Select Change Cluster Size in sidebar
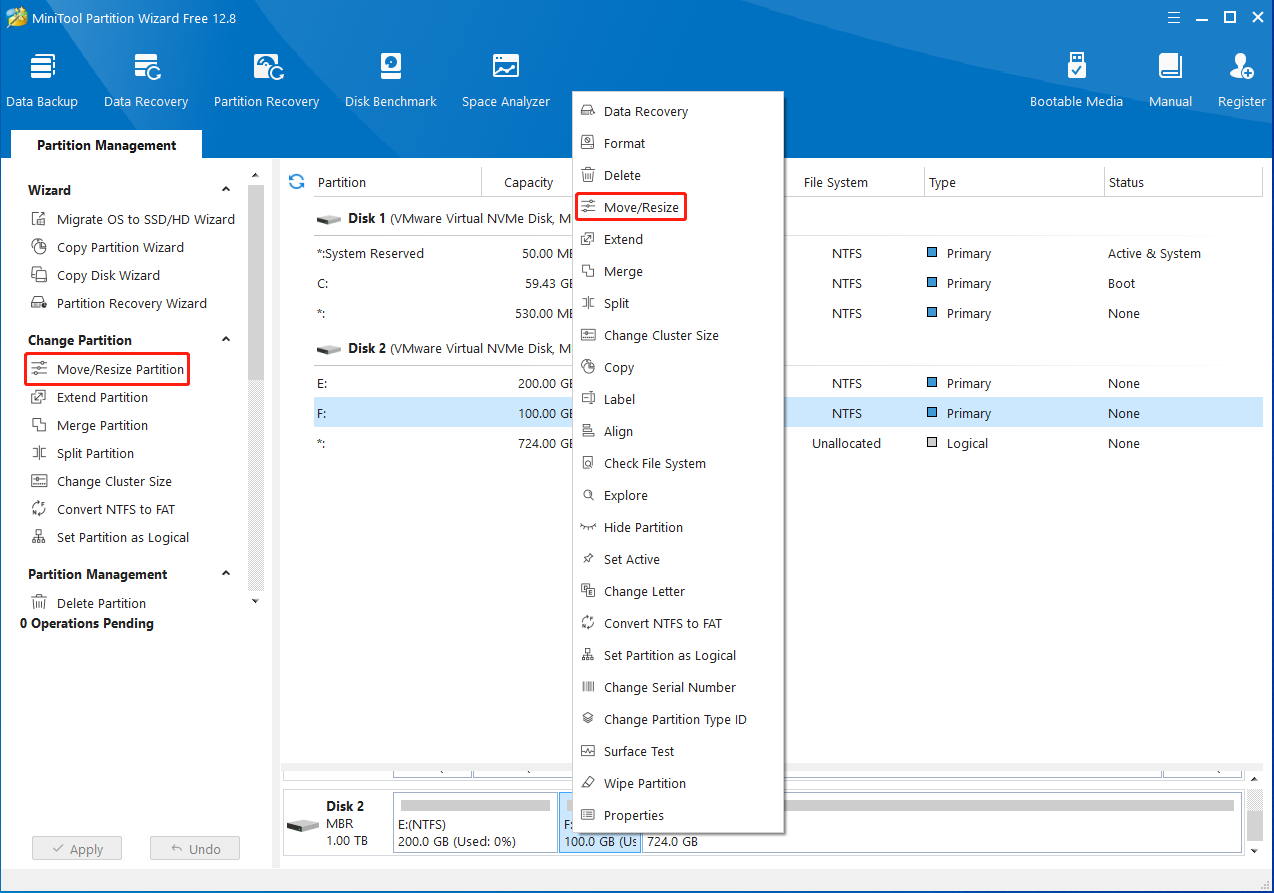 click(101, 481)
